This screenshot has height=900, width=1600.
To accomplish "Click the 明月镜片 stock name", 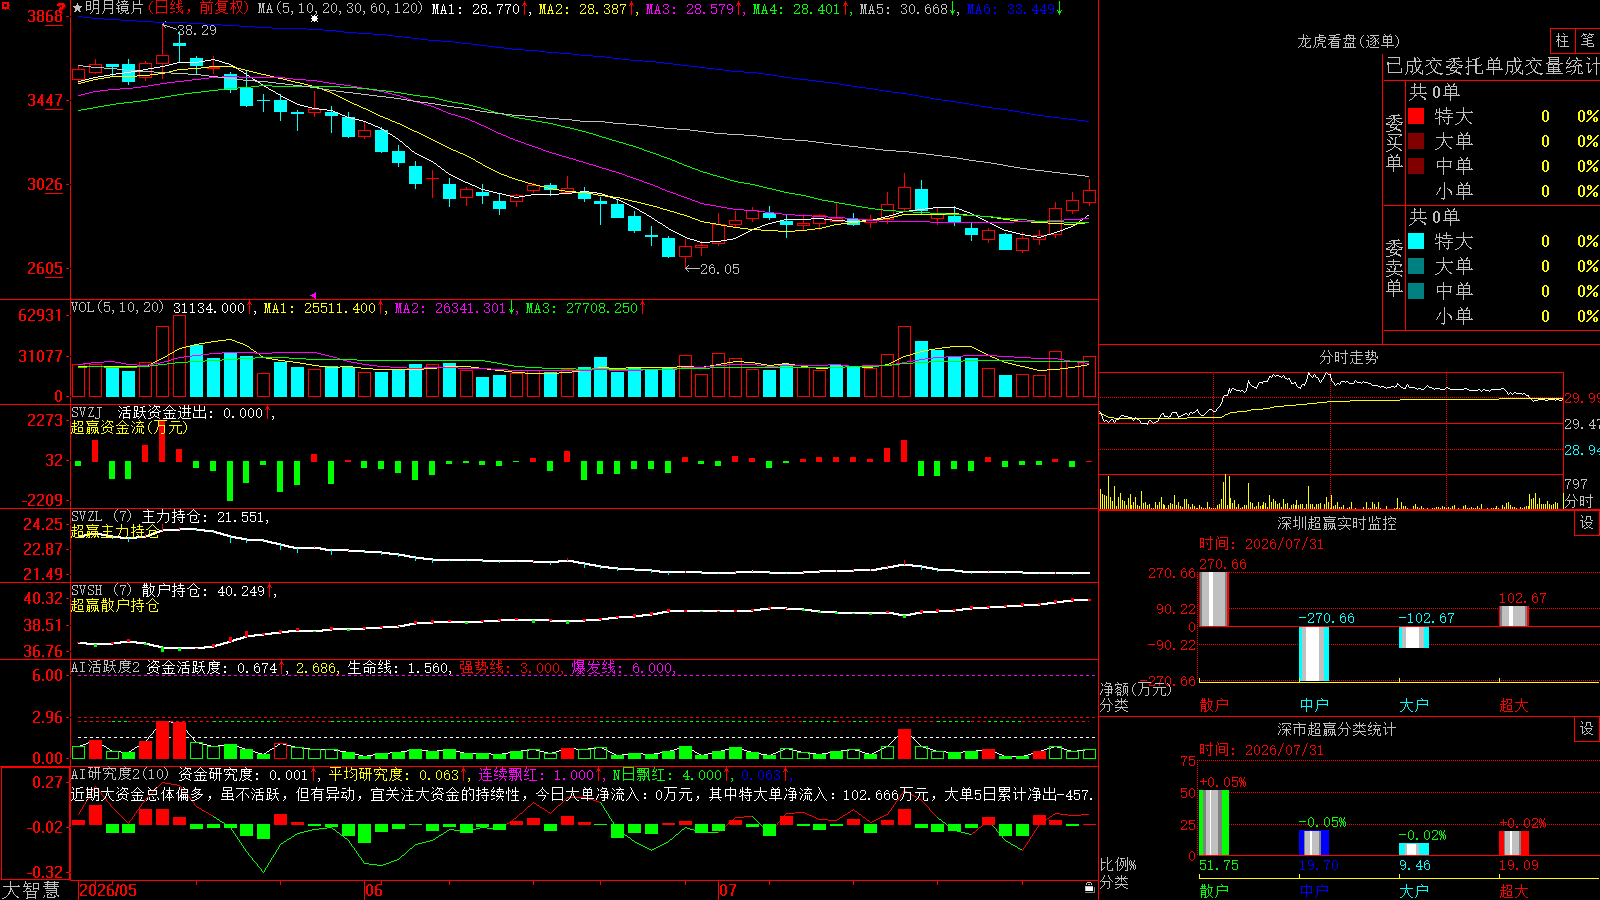I will 114,8.
